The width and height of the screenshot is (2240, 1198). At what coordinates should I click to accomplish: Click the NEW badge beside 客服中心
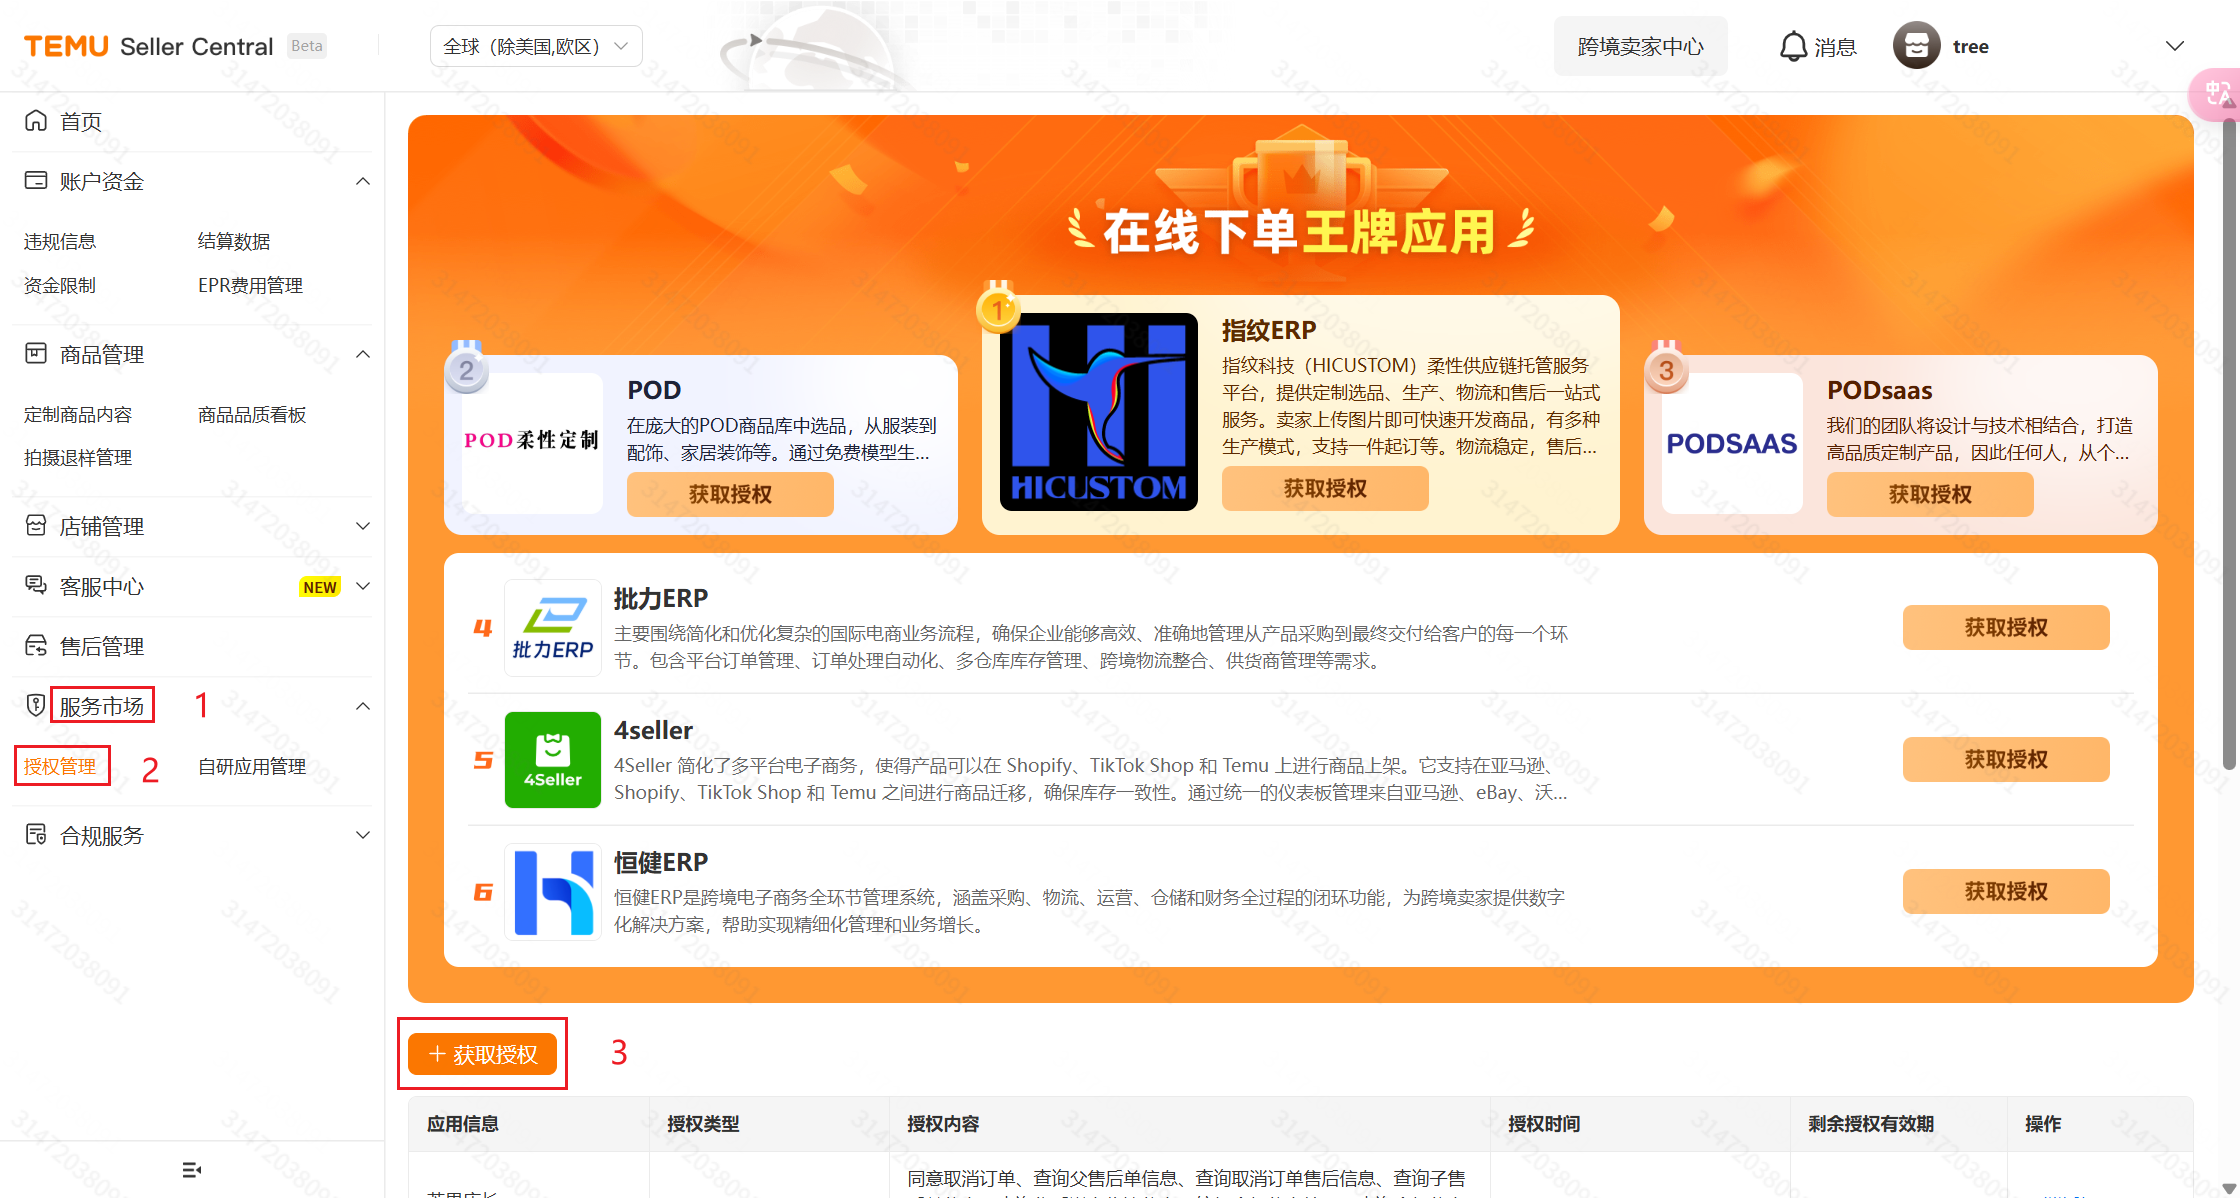(320, 587)
